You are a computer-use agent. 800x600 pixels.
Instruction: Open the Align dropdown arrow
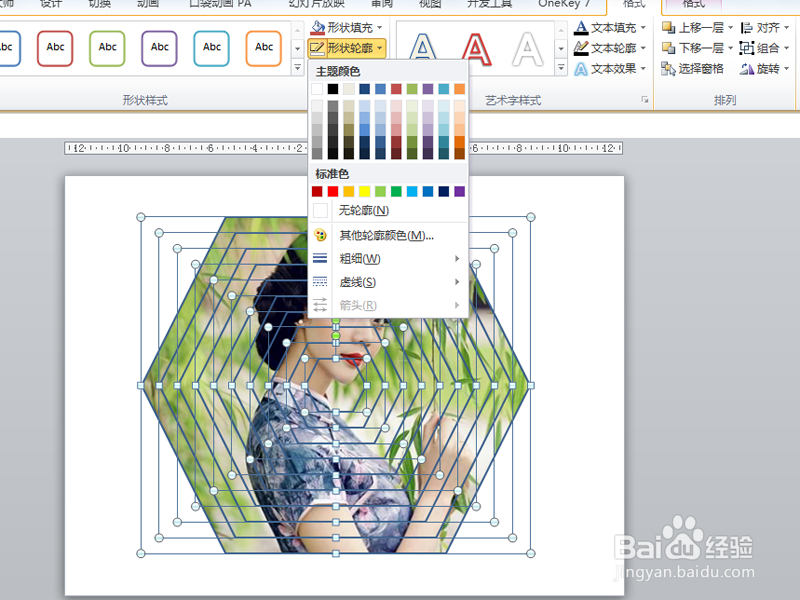(x=786, y=27)
